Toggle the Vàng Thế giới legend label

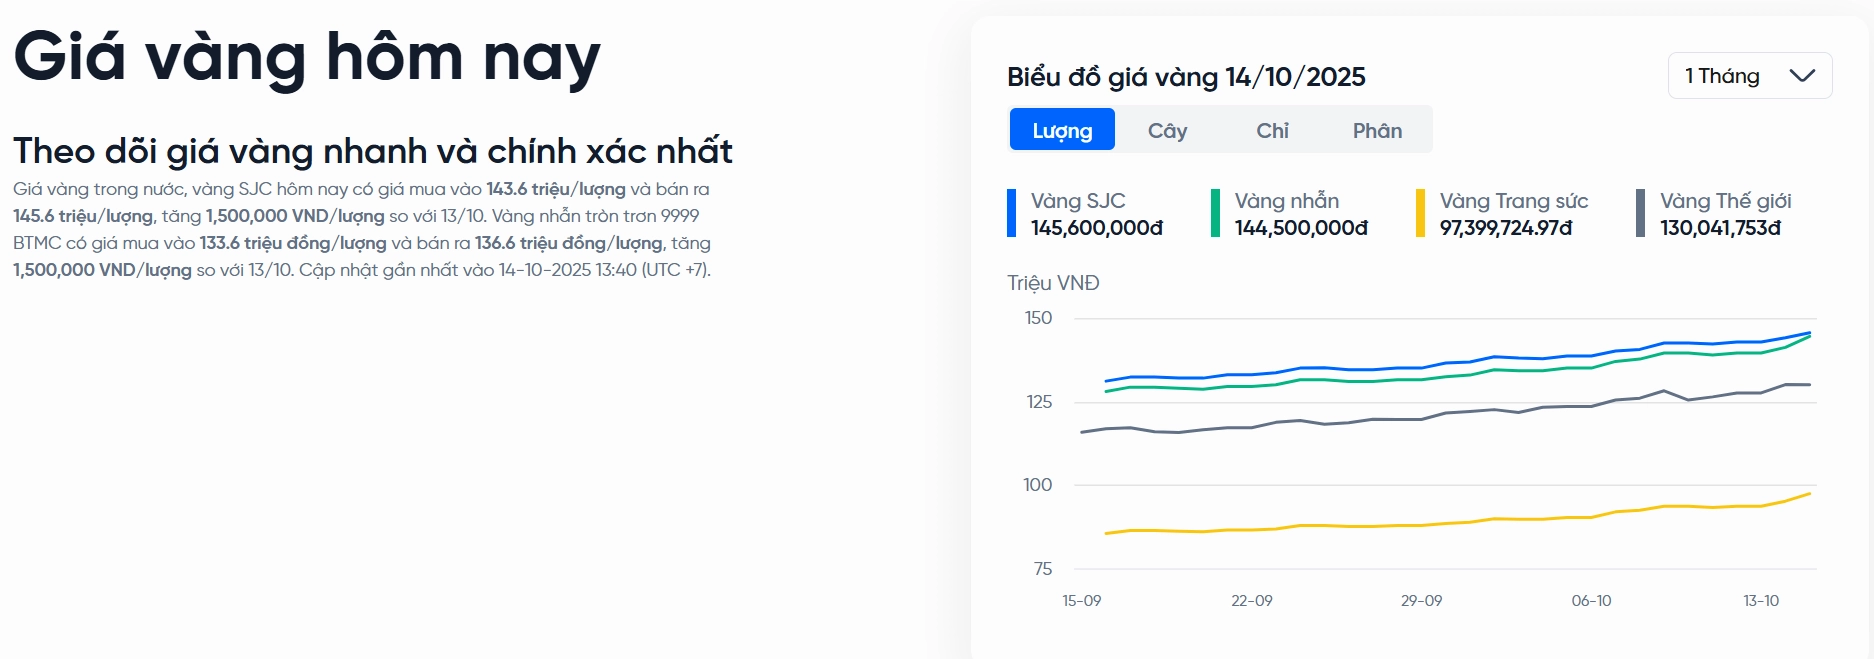[1725, 201]
